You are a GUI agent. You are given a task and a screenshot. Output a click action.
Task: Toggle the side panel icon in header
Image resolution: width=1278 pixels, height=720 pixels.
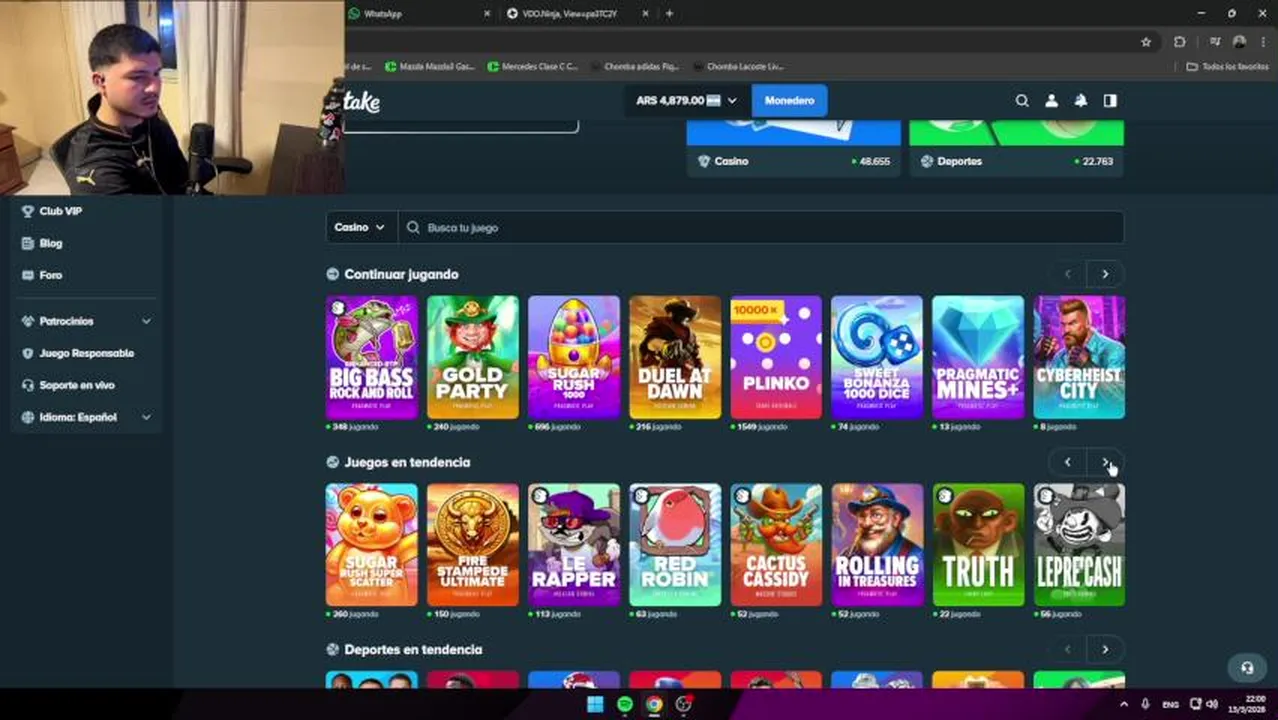(1110, 101)
